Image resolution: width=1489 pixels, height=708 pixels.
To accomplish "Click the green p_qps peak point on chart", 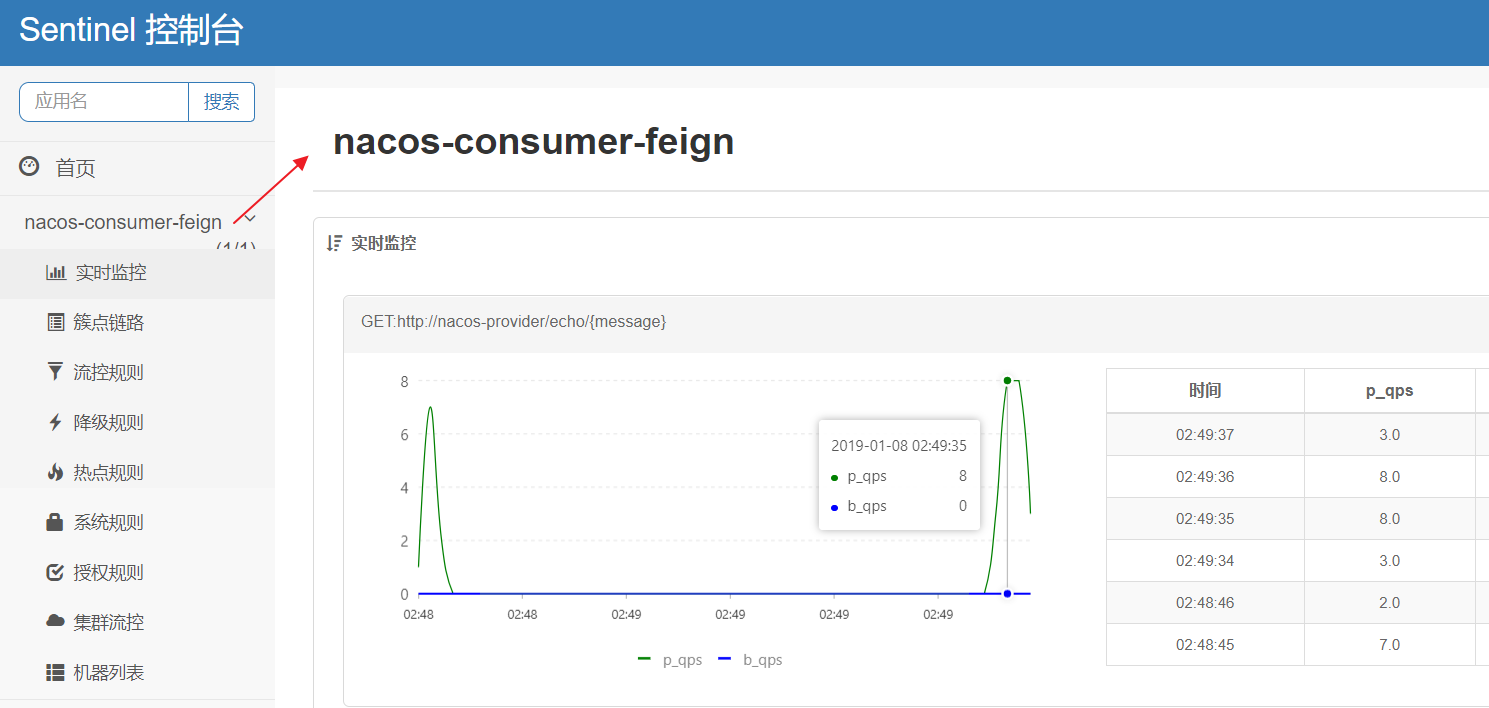I will (x=1007, y=380).
